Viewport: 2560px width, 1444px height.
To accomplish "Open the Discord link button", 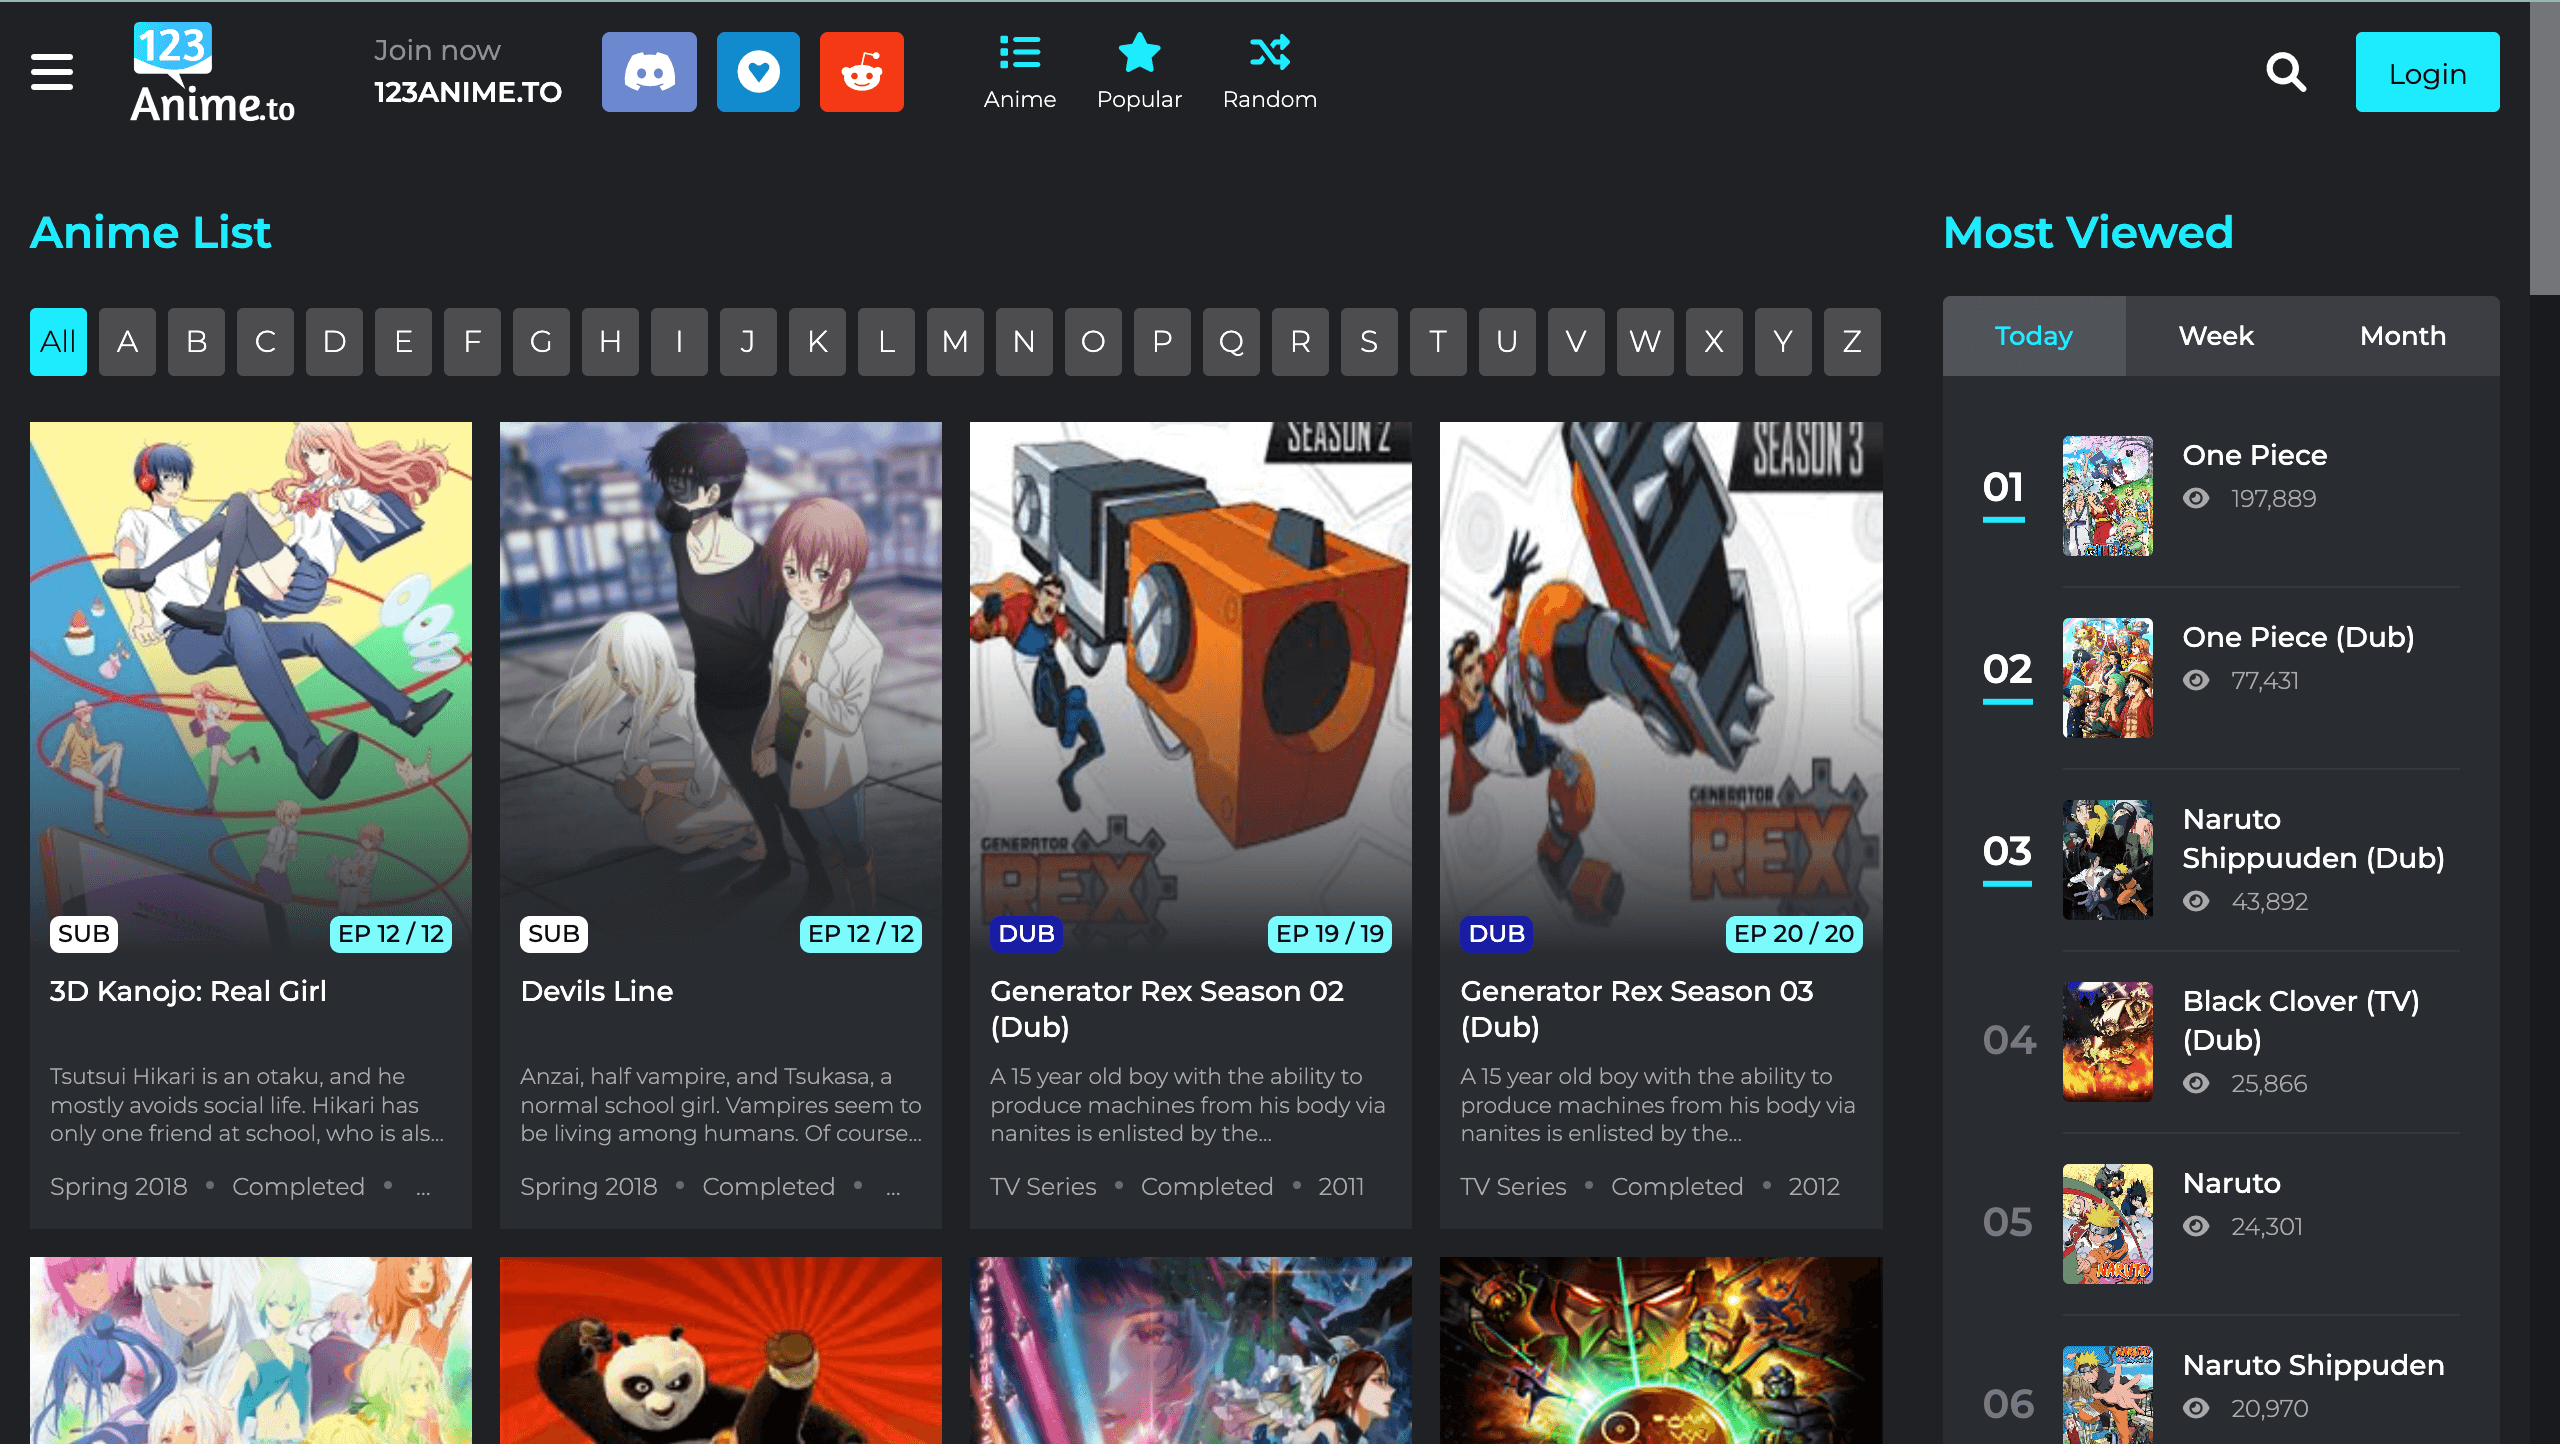I will point(649,72).
